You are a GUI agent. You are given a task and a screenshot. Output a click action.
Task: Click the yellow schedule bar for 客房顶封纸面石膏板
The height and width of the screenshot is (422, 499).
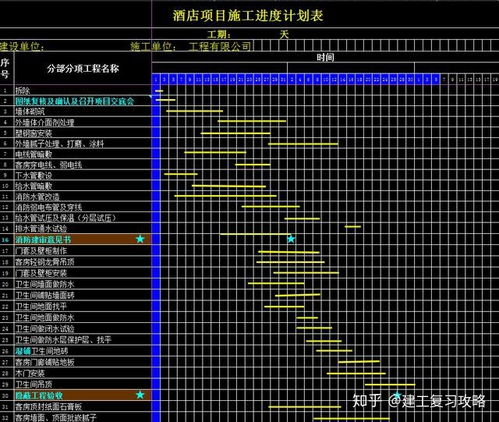(x=305, y=407)
